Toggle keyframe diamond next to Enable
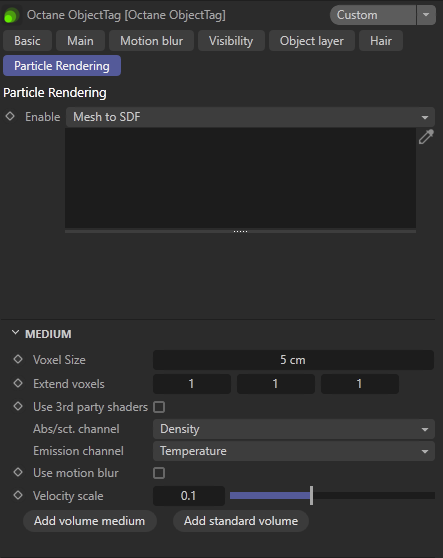Viewport: 443px width, 558px height. coord(10,116)
